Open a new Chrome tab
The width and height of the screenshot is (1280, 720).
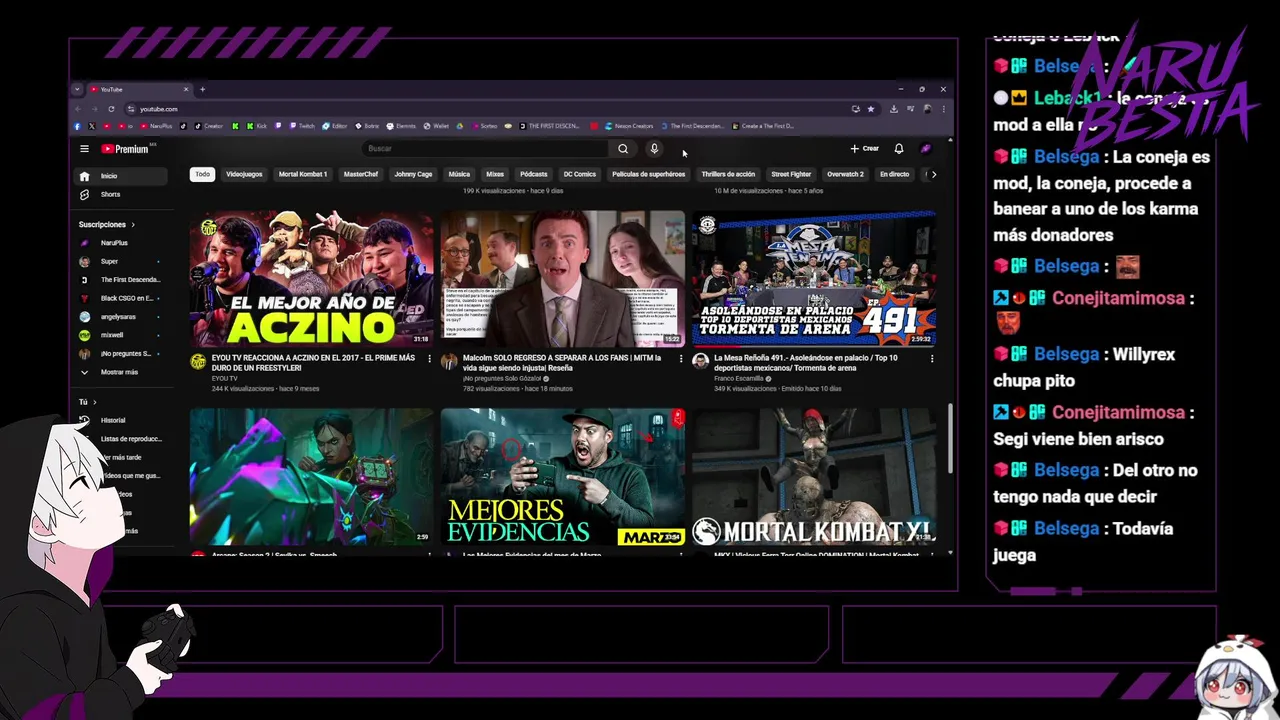[x=202, y=89]
